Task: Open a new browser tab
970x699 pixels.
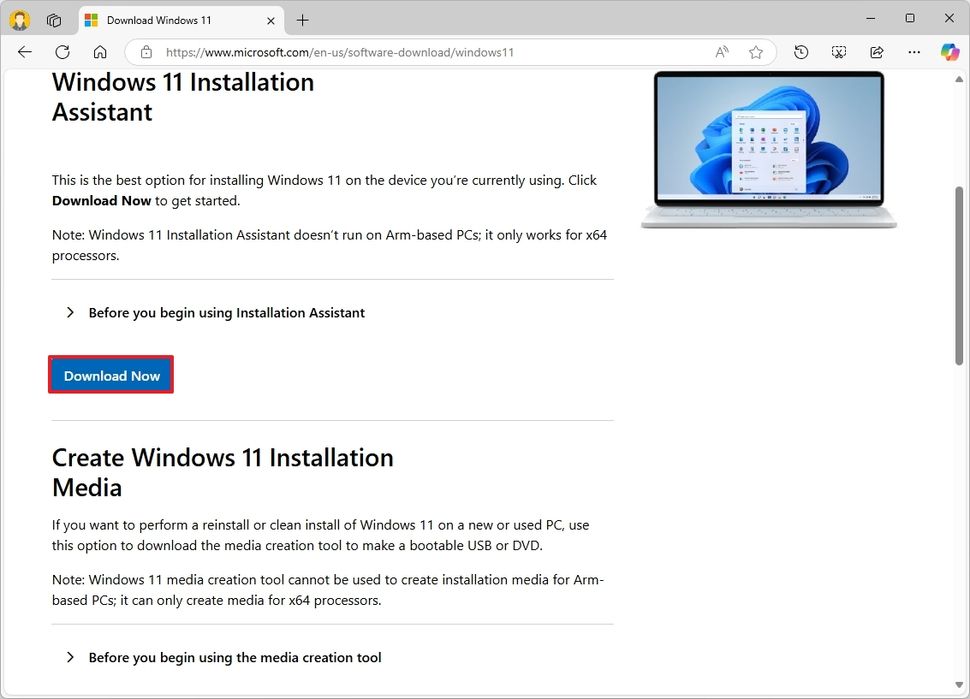Action: click(302, 19)
